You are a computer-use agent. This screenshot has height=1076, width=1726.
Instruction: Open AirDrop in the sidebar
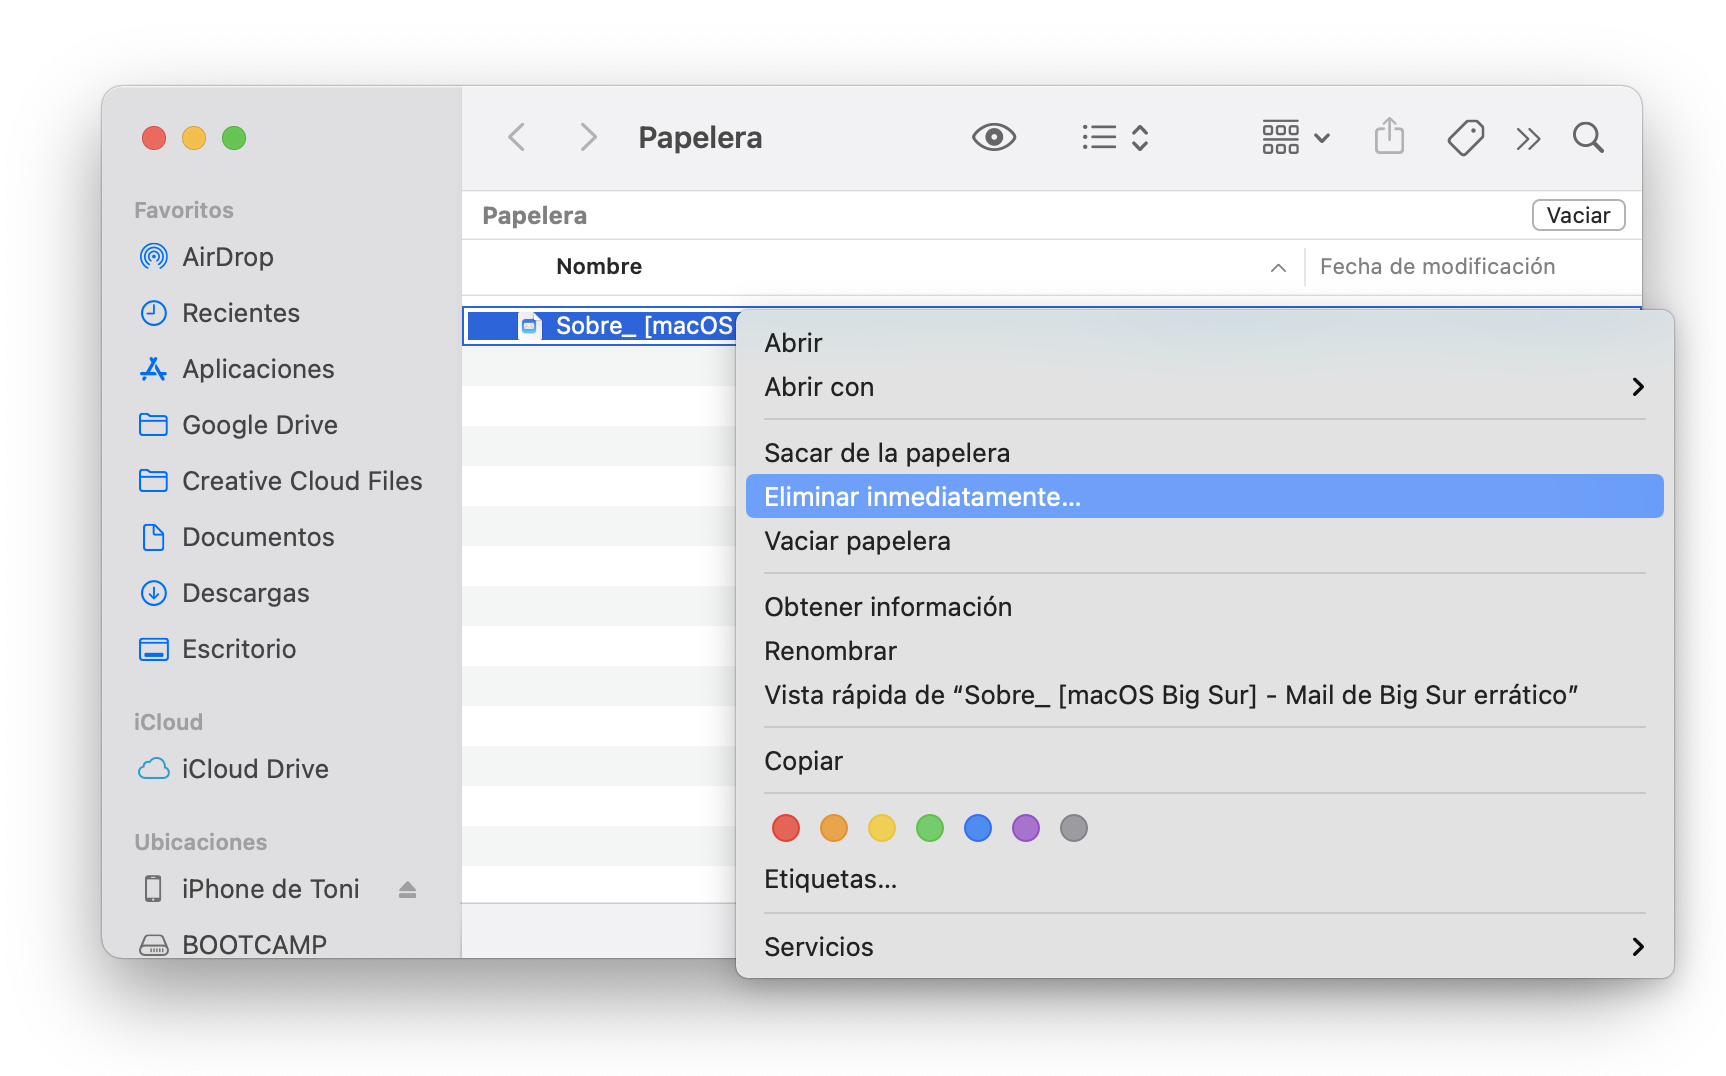(x=227, y=257)
